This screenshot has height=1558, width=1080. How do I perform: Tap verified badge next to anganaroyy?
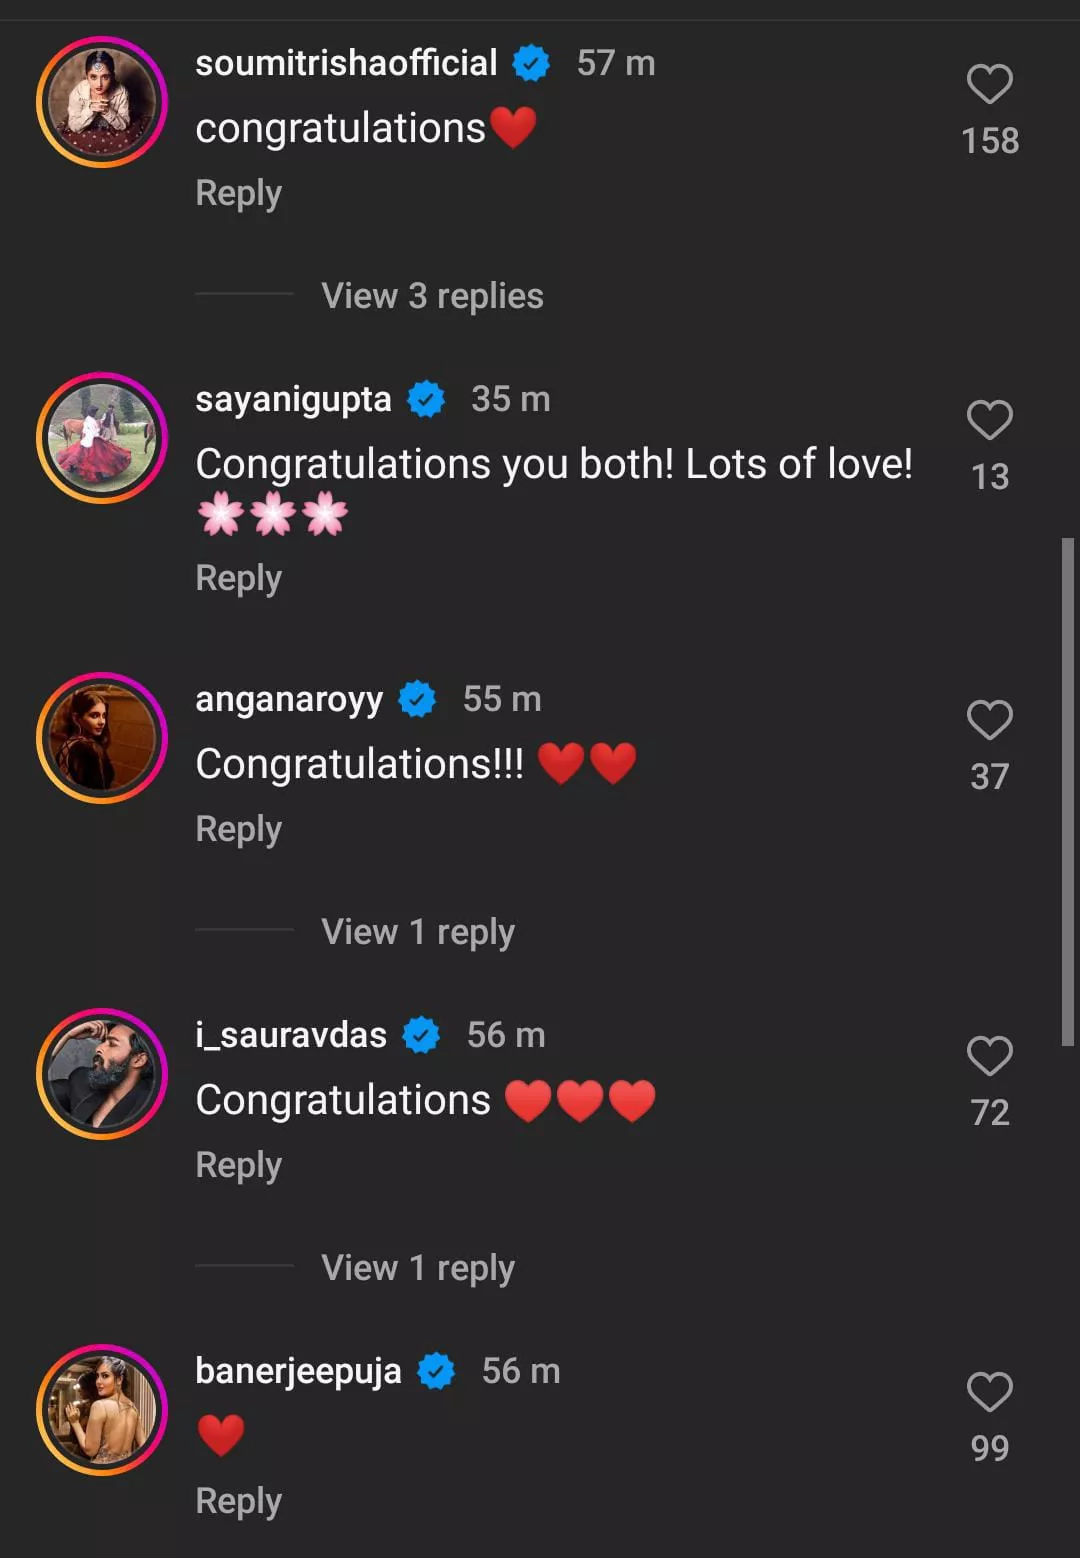pos(417,699)
